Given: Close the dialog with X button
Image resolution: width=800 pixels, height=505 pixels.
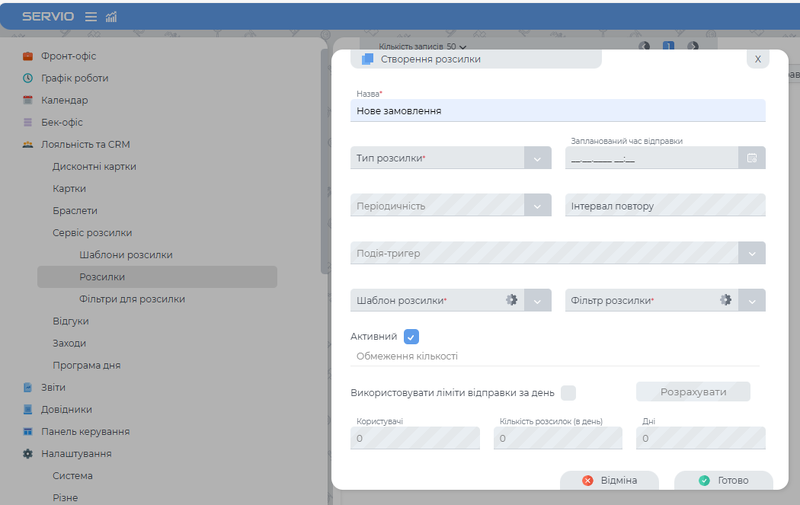Looking at the screenshot, I should click(x=757, y=59).
